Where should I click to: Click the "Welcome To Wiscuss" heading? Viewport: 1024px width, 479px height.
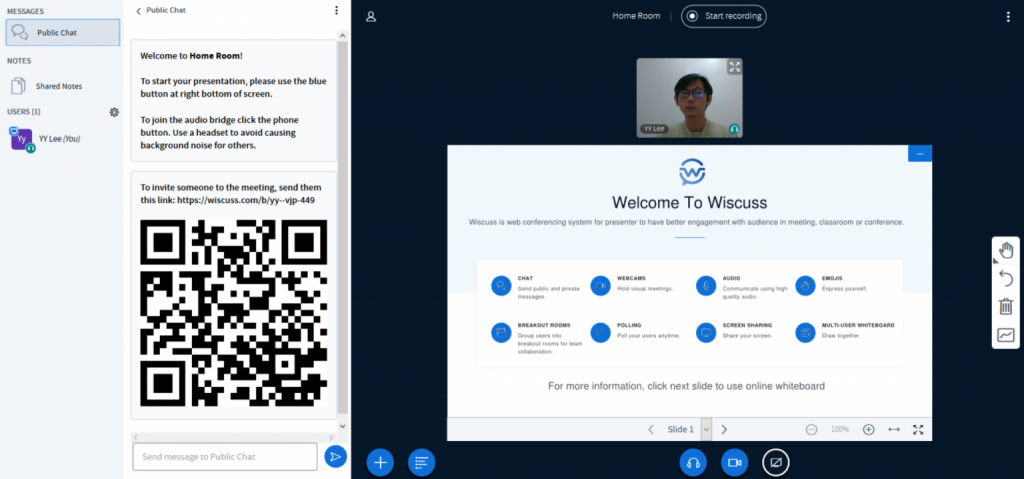click(x=690, y=202)
